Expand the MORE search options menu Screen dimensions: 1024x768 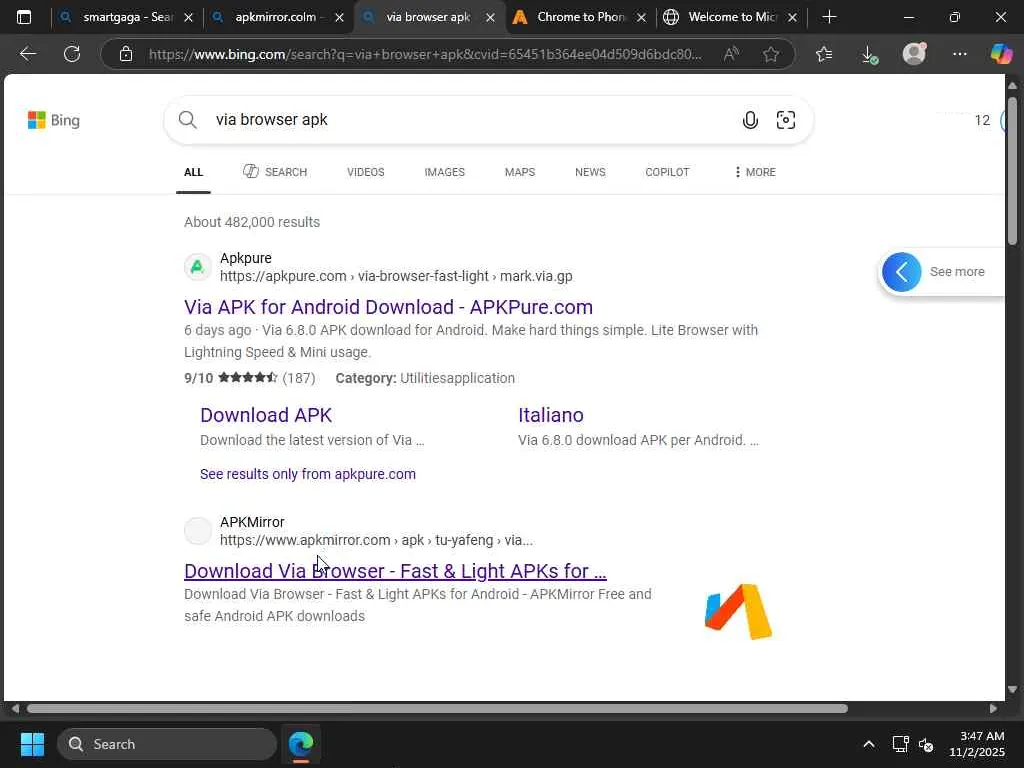click(755, 172)
